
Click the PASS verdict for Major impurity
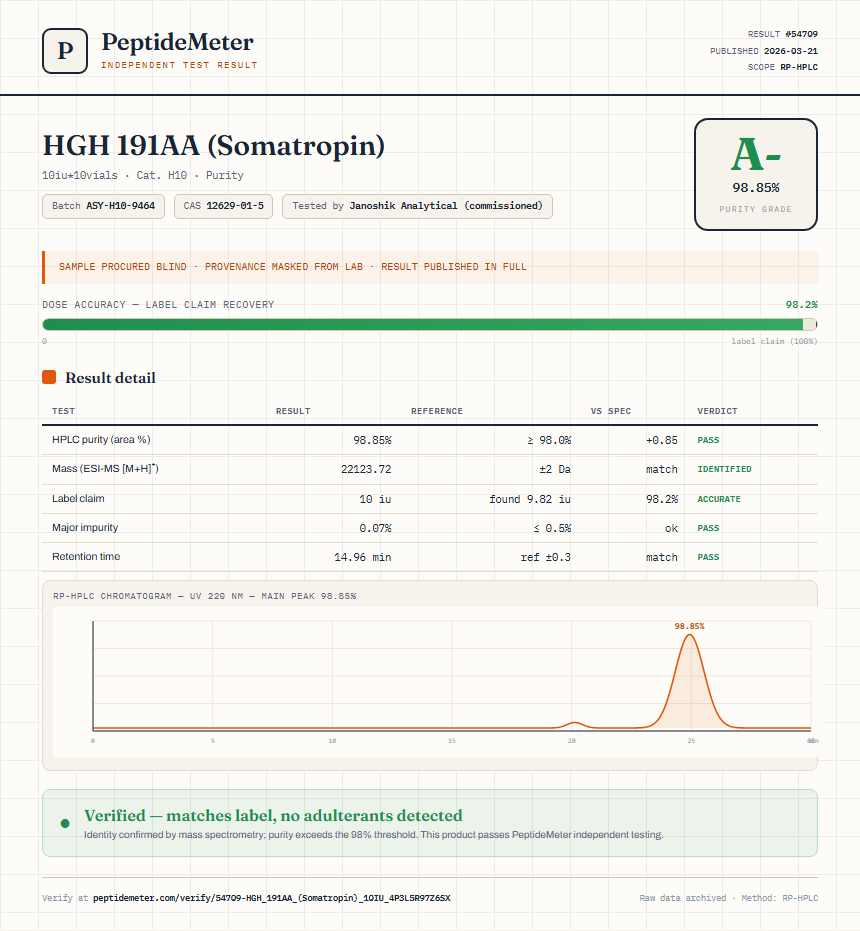(708, 528)
